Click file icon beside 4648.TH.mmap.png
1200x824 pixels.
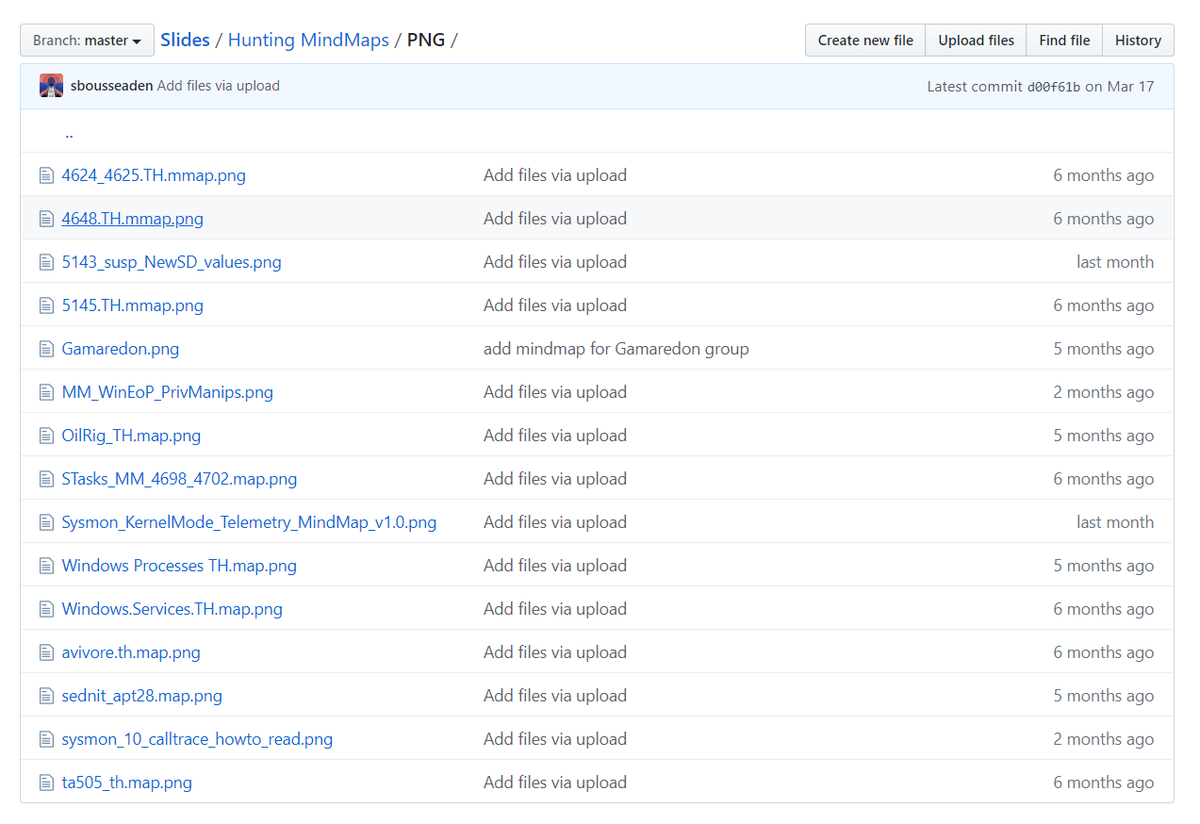point(46,219)
